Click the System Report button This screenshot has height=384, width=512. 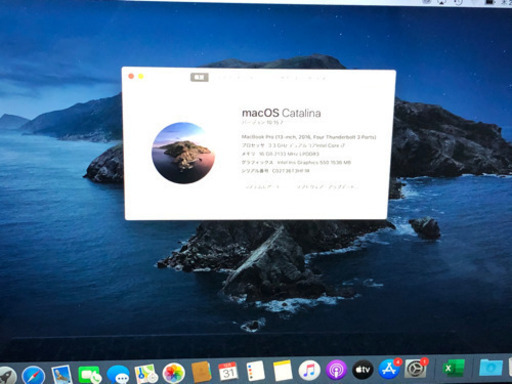tap(263, 187)
